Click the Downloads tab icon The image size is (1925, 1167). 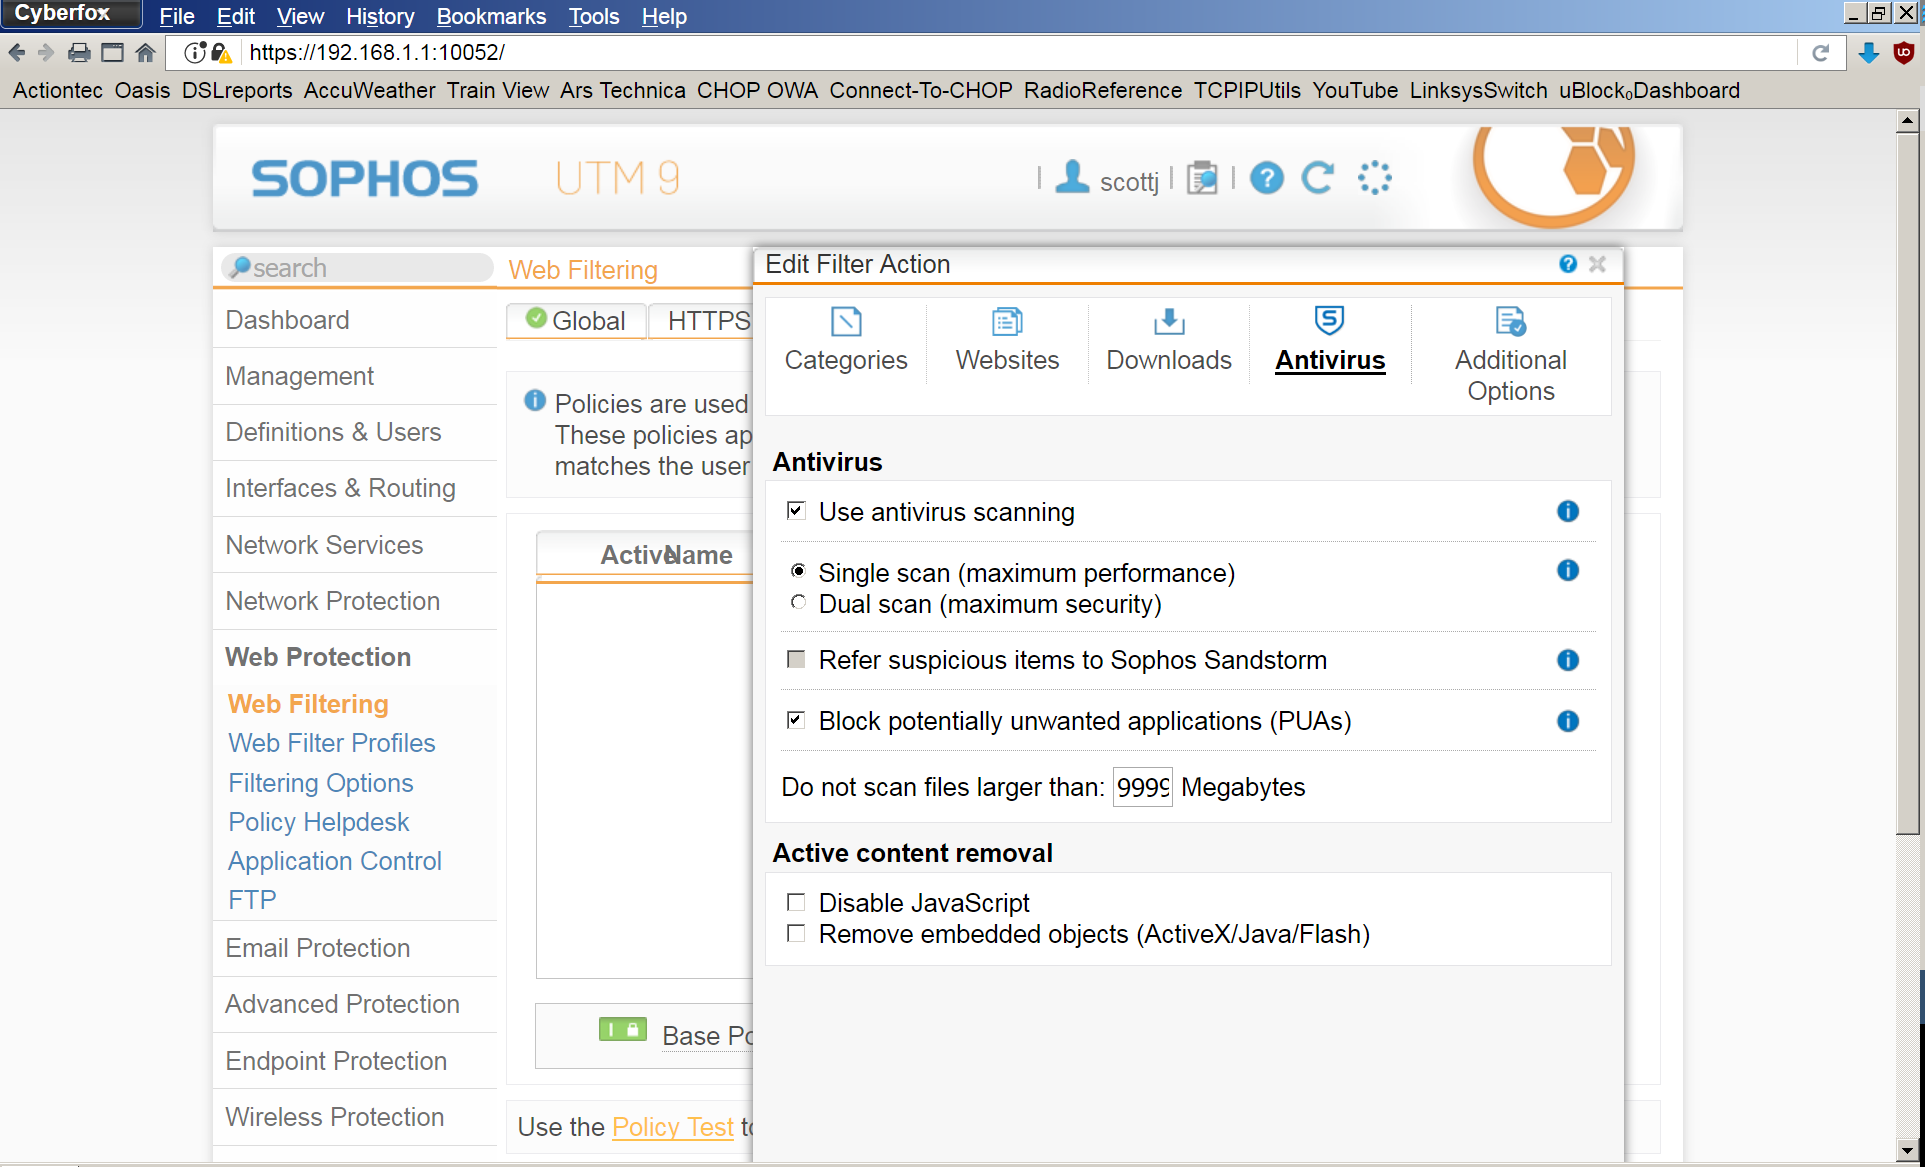coord(1169,322)
